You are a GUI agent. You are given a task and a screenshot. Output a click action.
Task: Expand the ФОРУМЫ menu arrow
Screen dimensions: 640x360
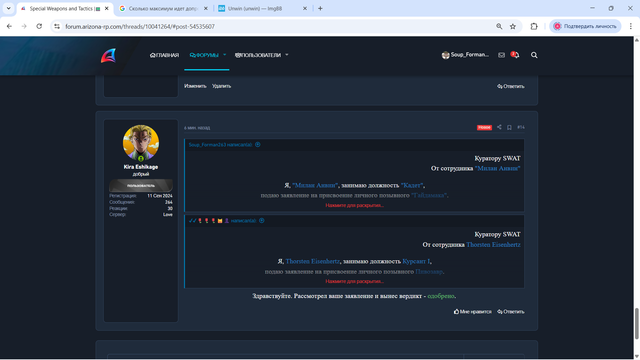[224, 55]
